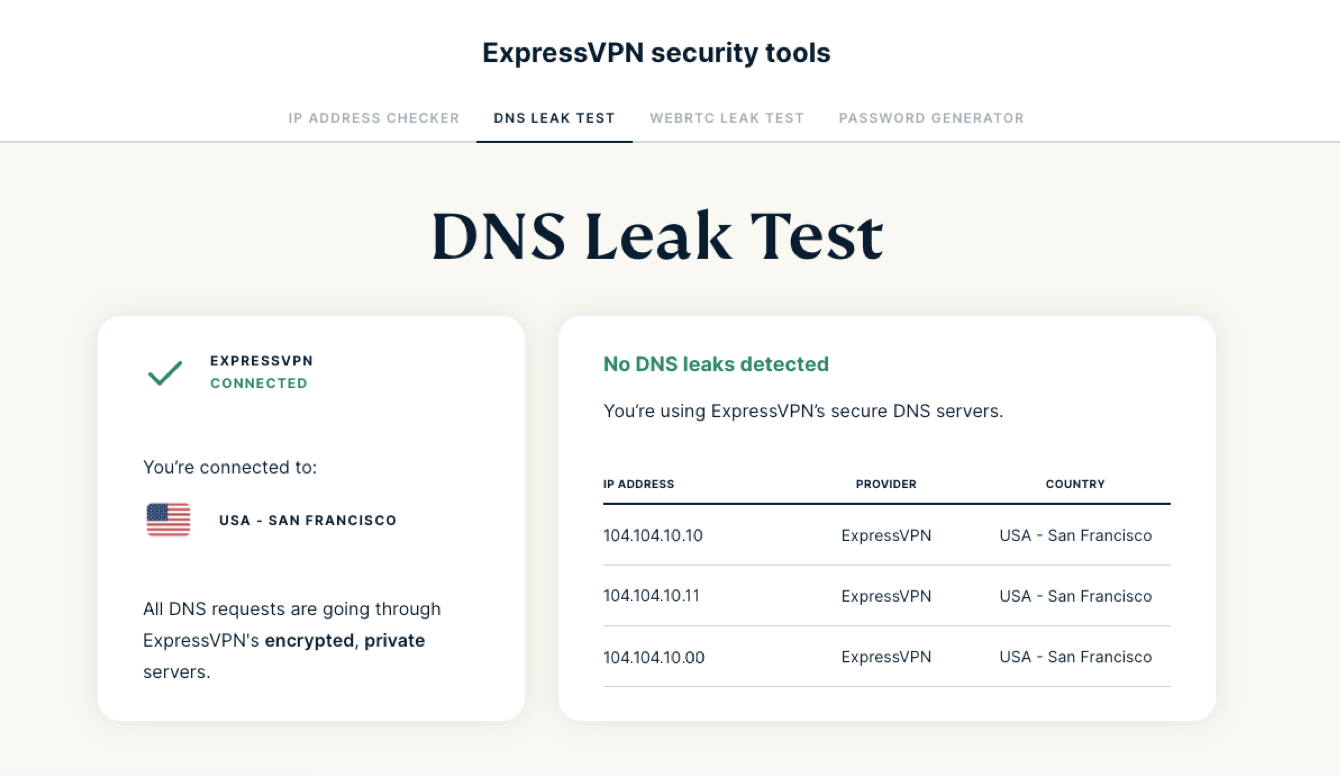Click the ExpressVPN security tools heading
This screenshot has width=1340, height=776.
click(656, 53)
